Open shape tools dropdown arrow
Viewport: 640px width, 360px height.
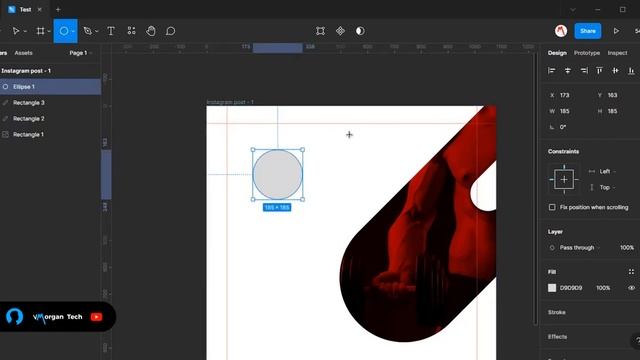pos(73,31)
